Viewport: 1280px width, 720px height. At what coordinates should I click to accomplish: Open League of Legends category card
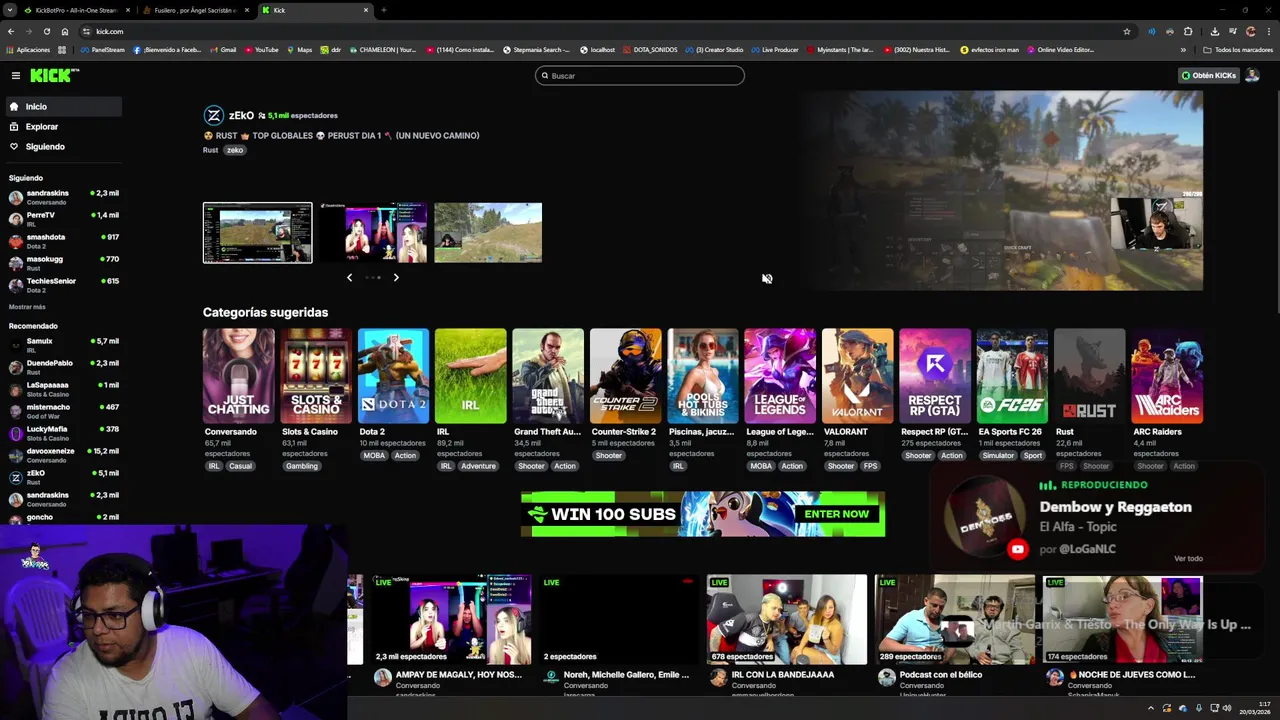[x=780, y=376]
